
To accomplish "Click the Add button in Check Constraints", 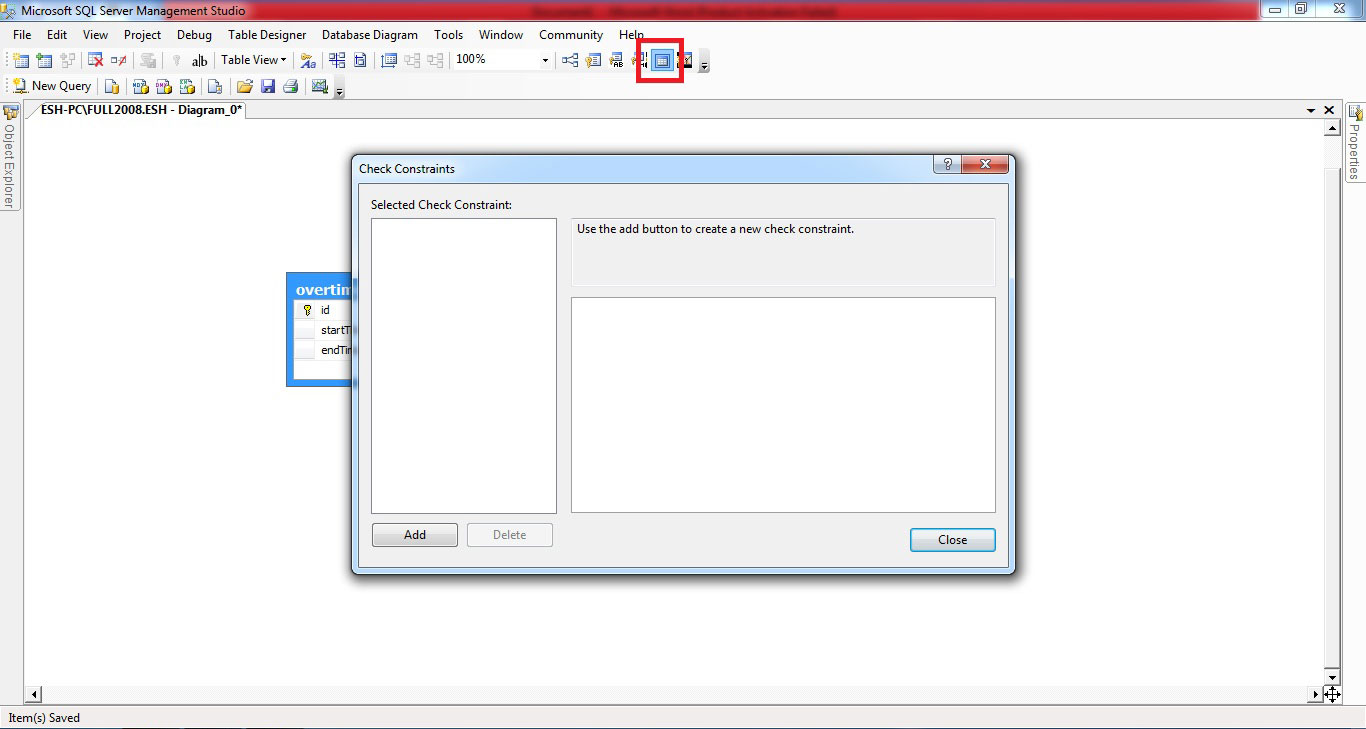I will tap(414, 535).
